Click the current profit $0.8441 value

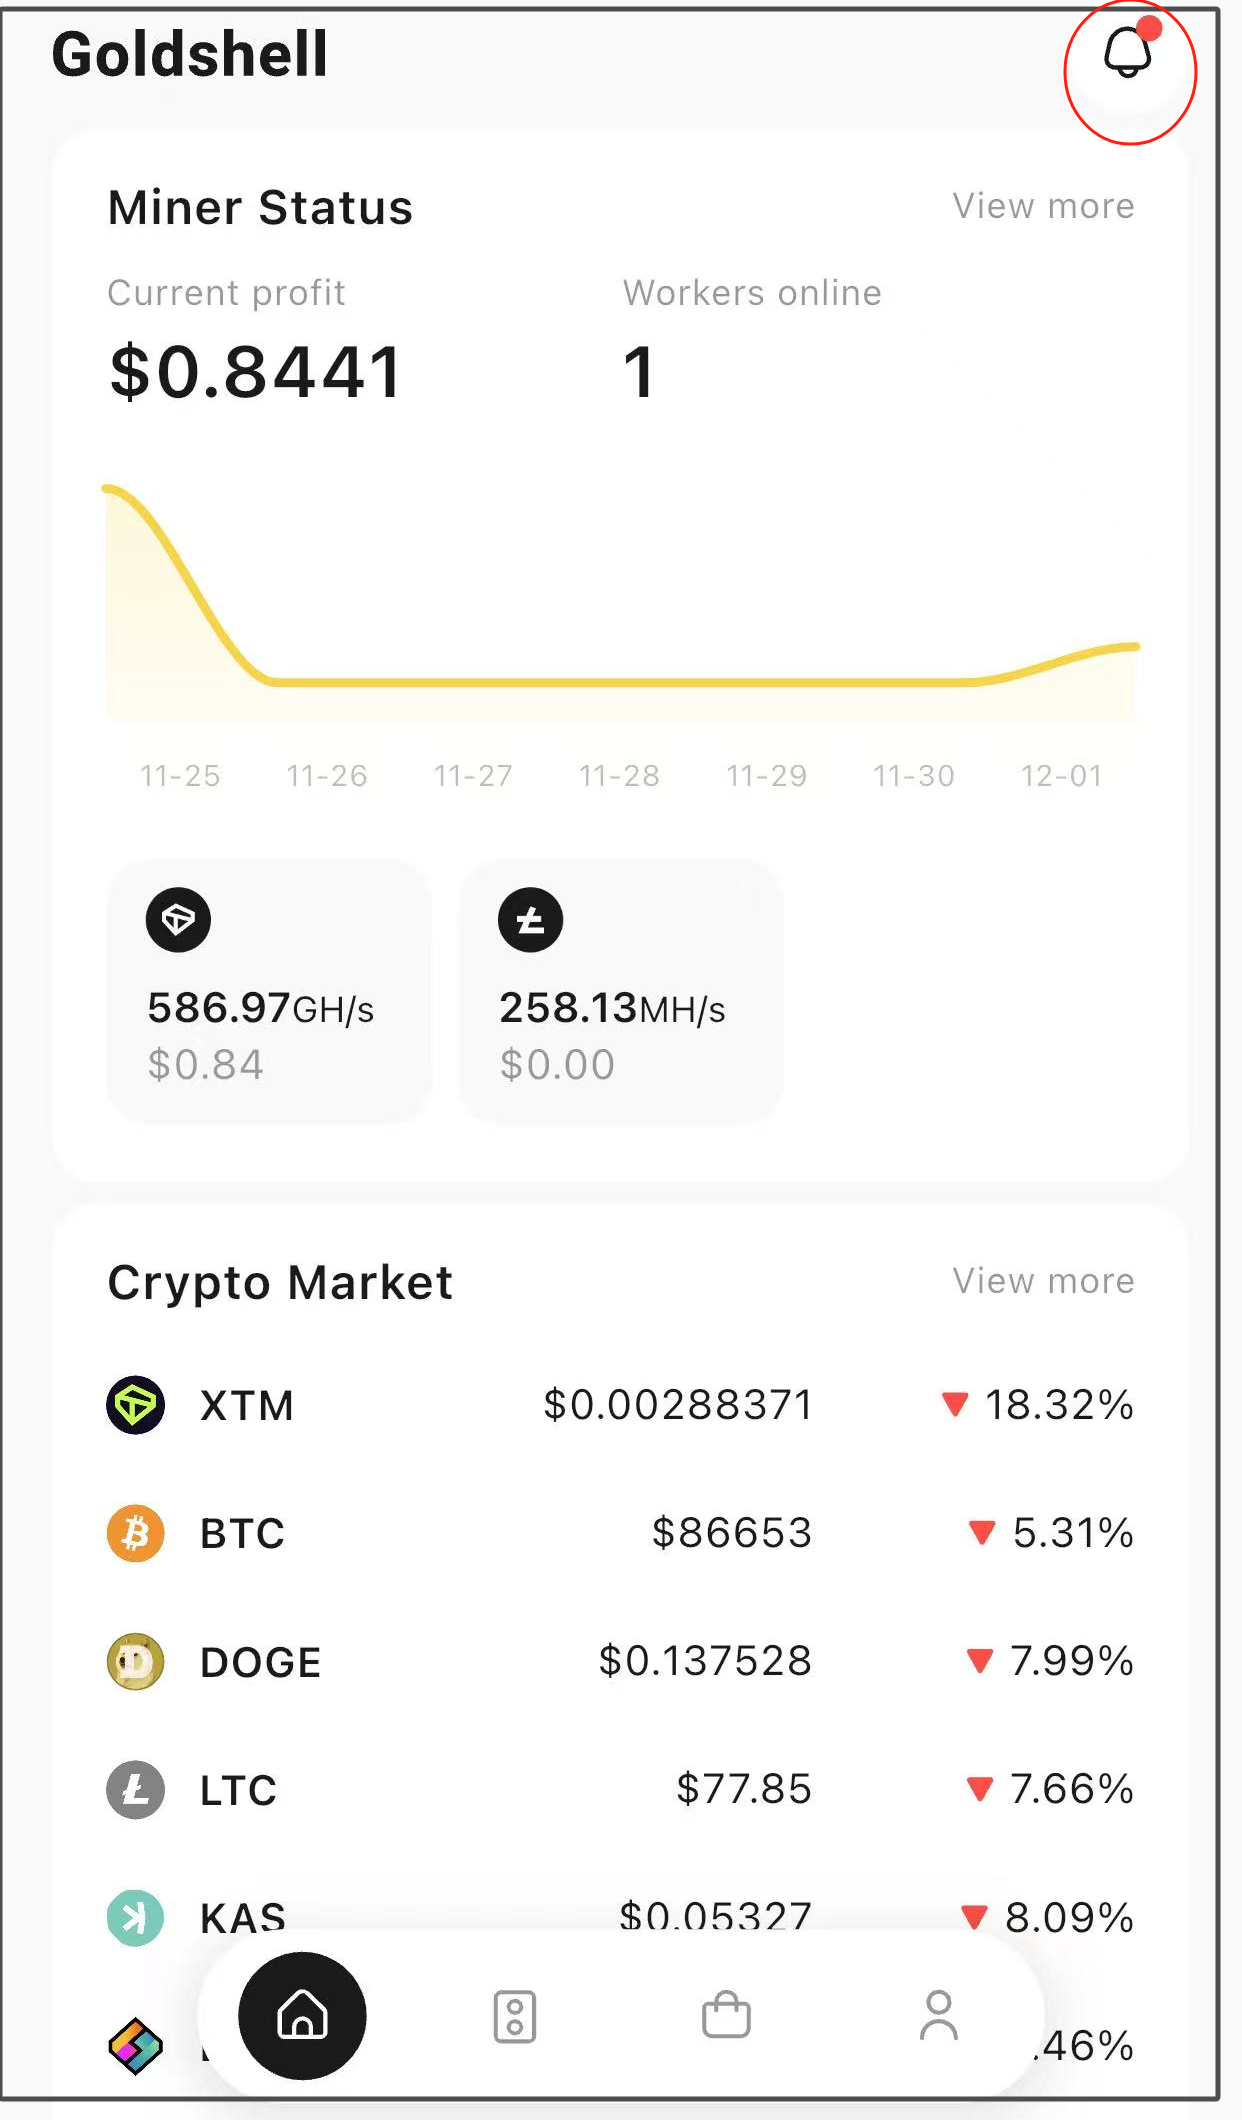click(256, 372)
